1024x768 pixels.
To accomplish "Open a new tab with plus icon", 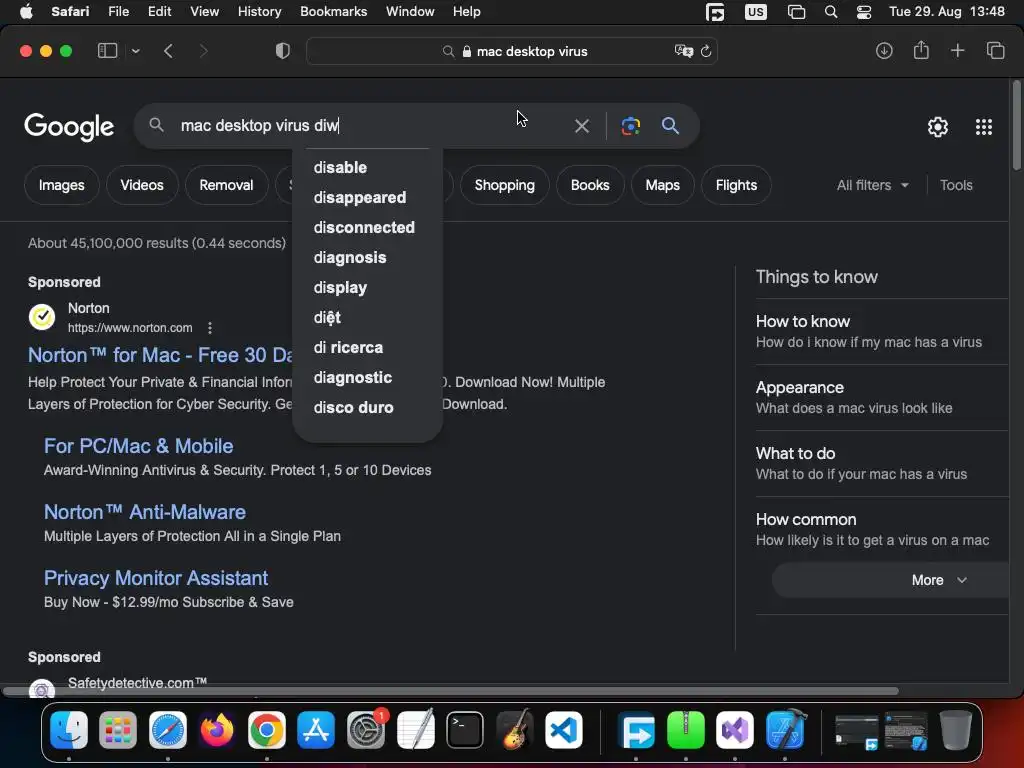I will (x=957, y=50).
